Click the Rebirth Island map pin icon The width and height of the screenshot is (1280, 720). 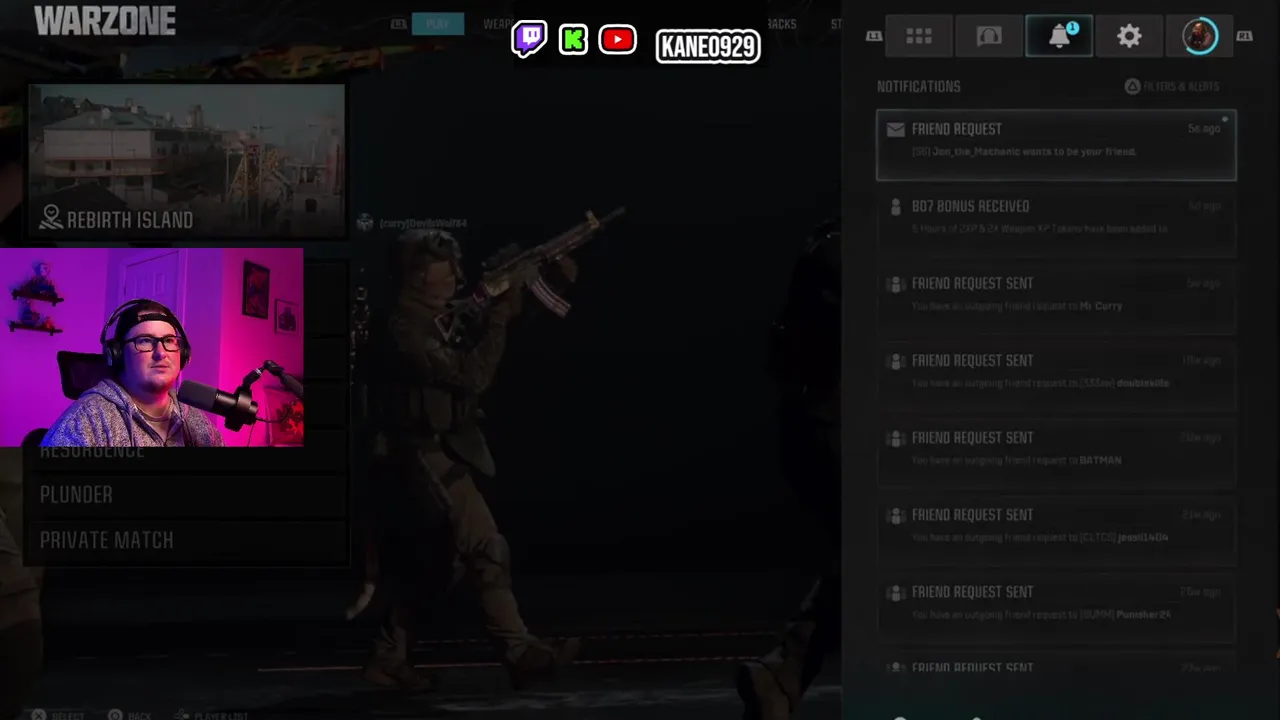(50, 219)
